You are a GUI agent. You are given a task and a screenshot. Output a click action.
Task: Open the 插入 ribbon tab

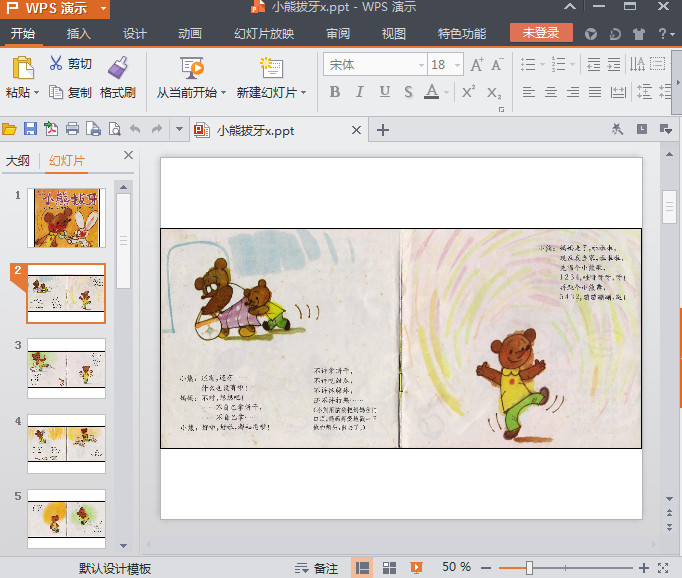[x=78, y=33]
